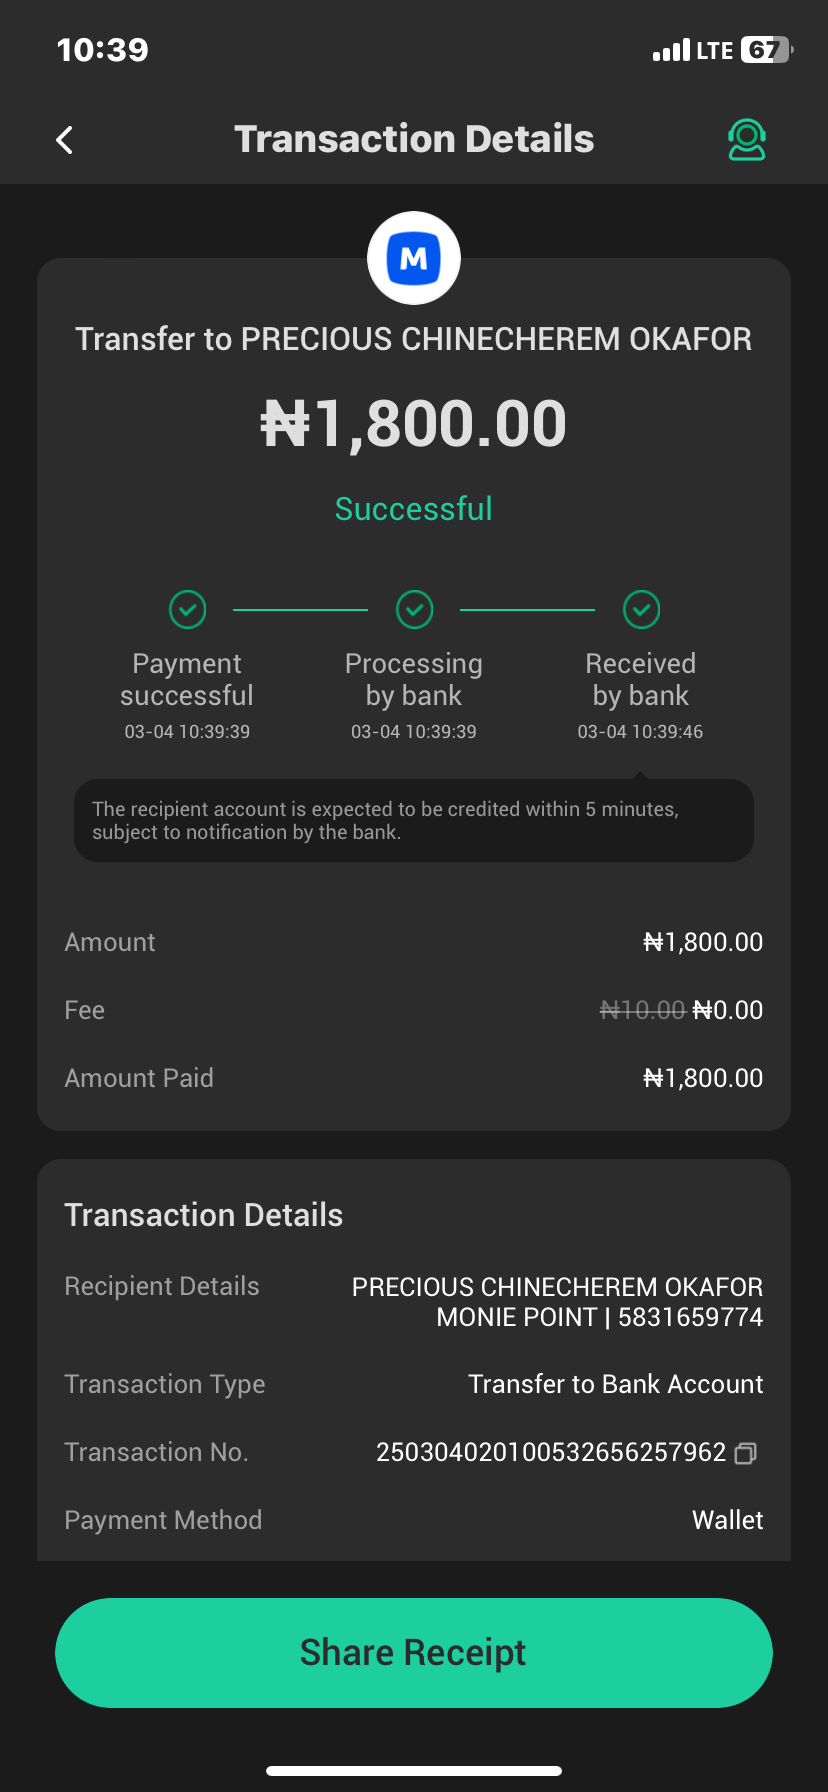Tap the Recipient Details account info
Viewport: 828px width, 1792px height.
click(557, 1302)
